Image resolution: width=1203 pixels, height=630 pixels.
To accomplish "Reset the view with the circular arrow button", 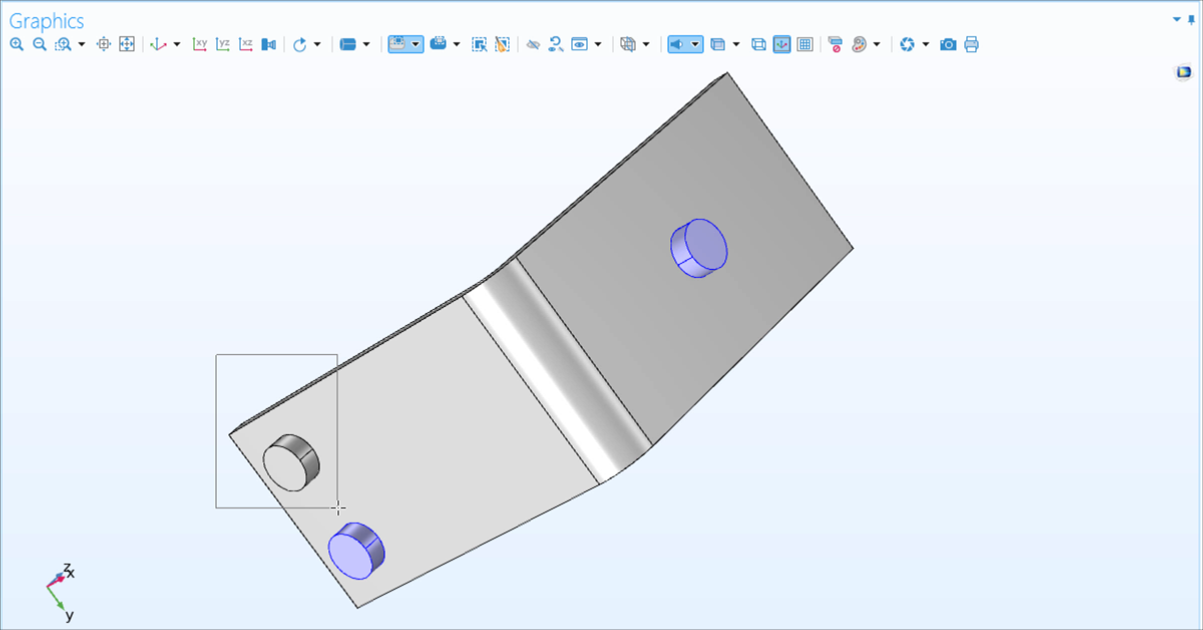I will point(300,44).
